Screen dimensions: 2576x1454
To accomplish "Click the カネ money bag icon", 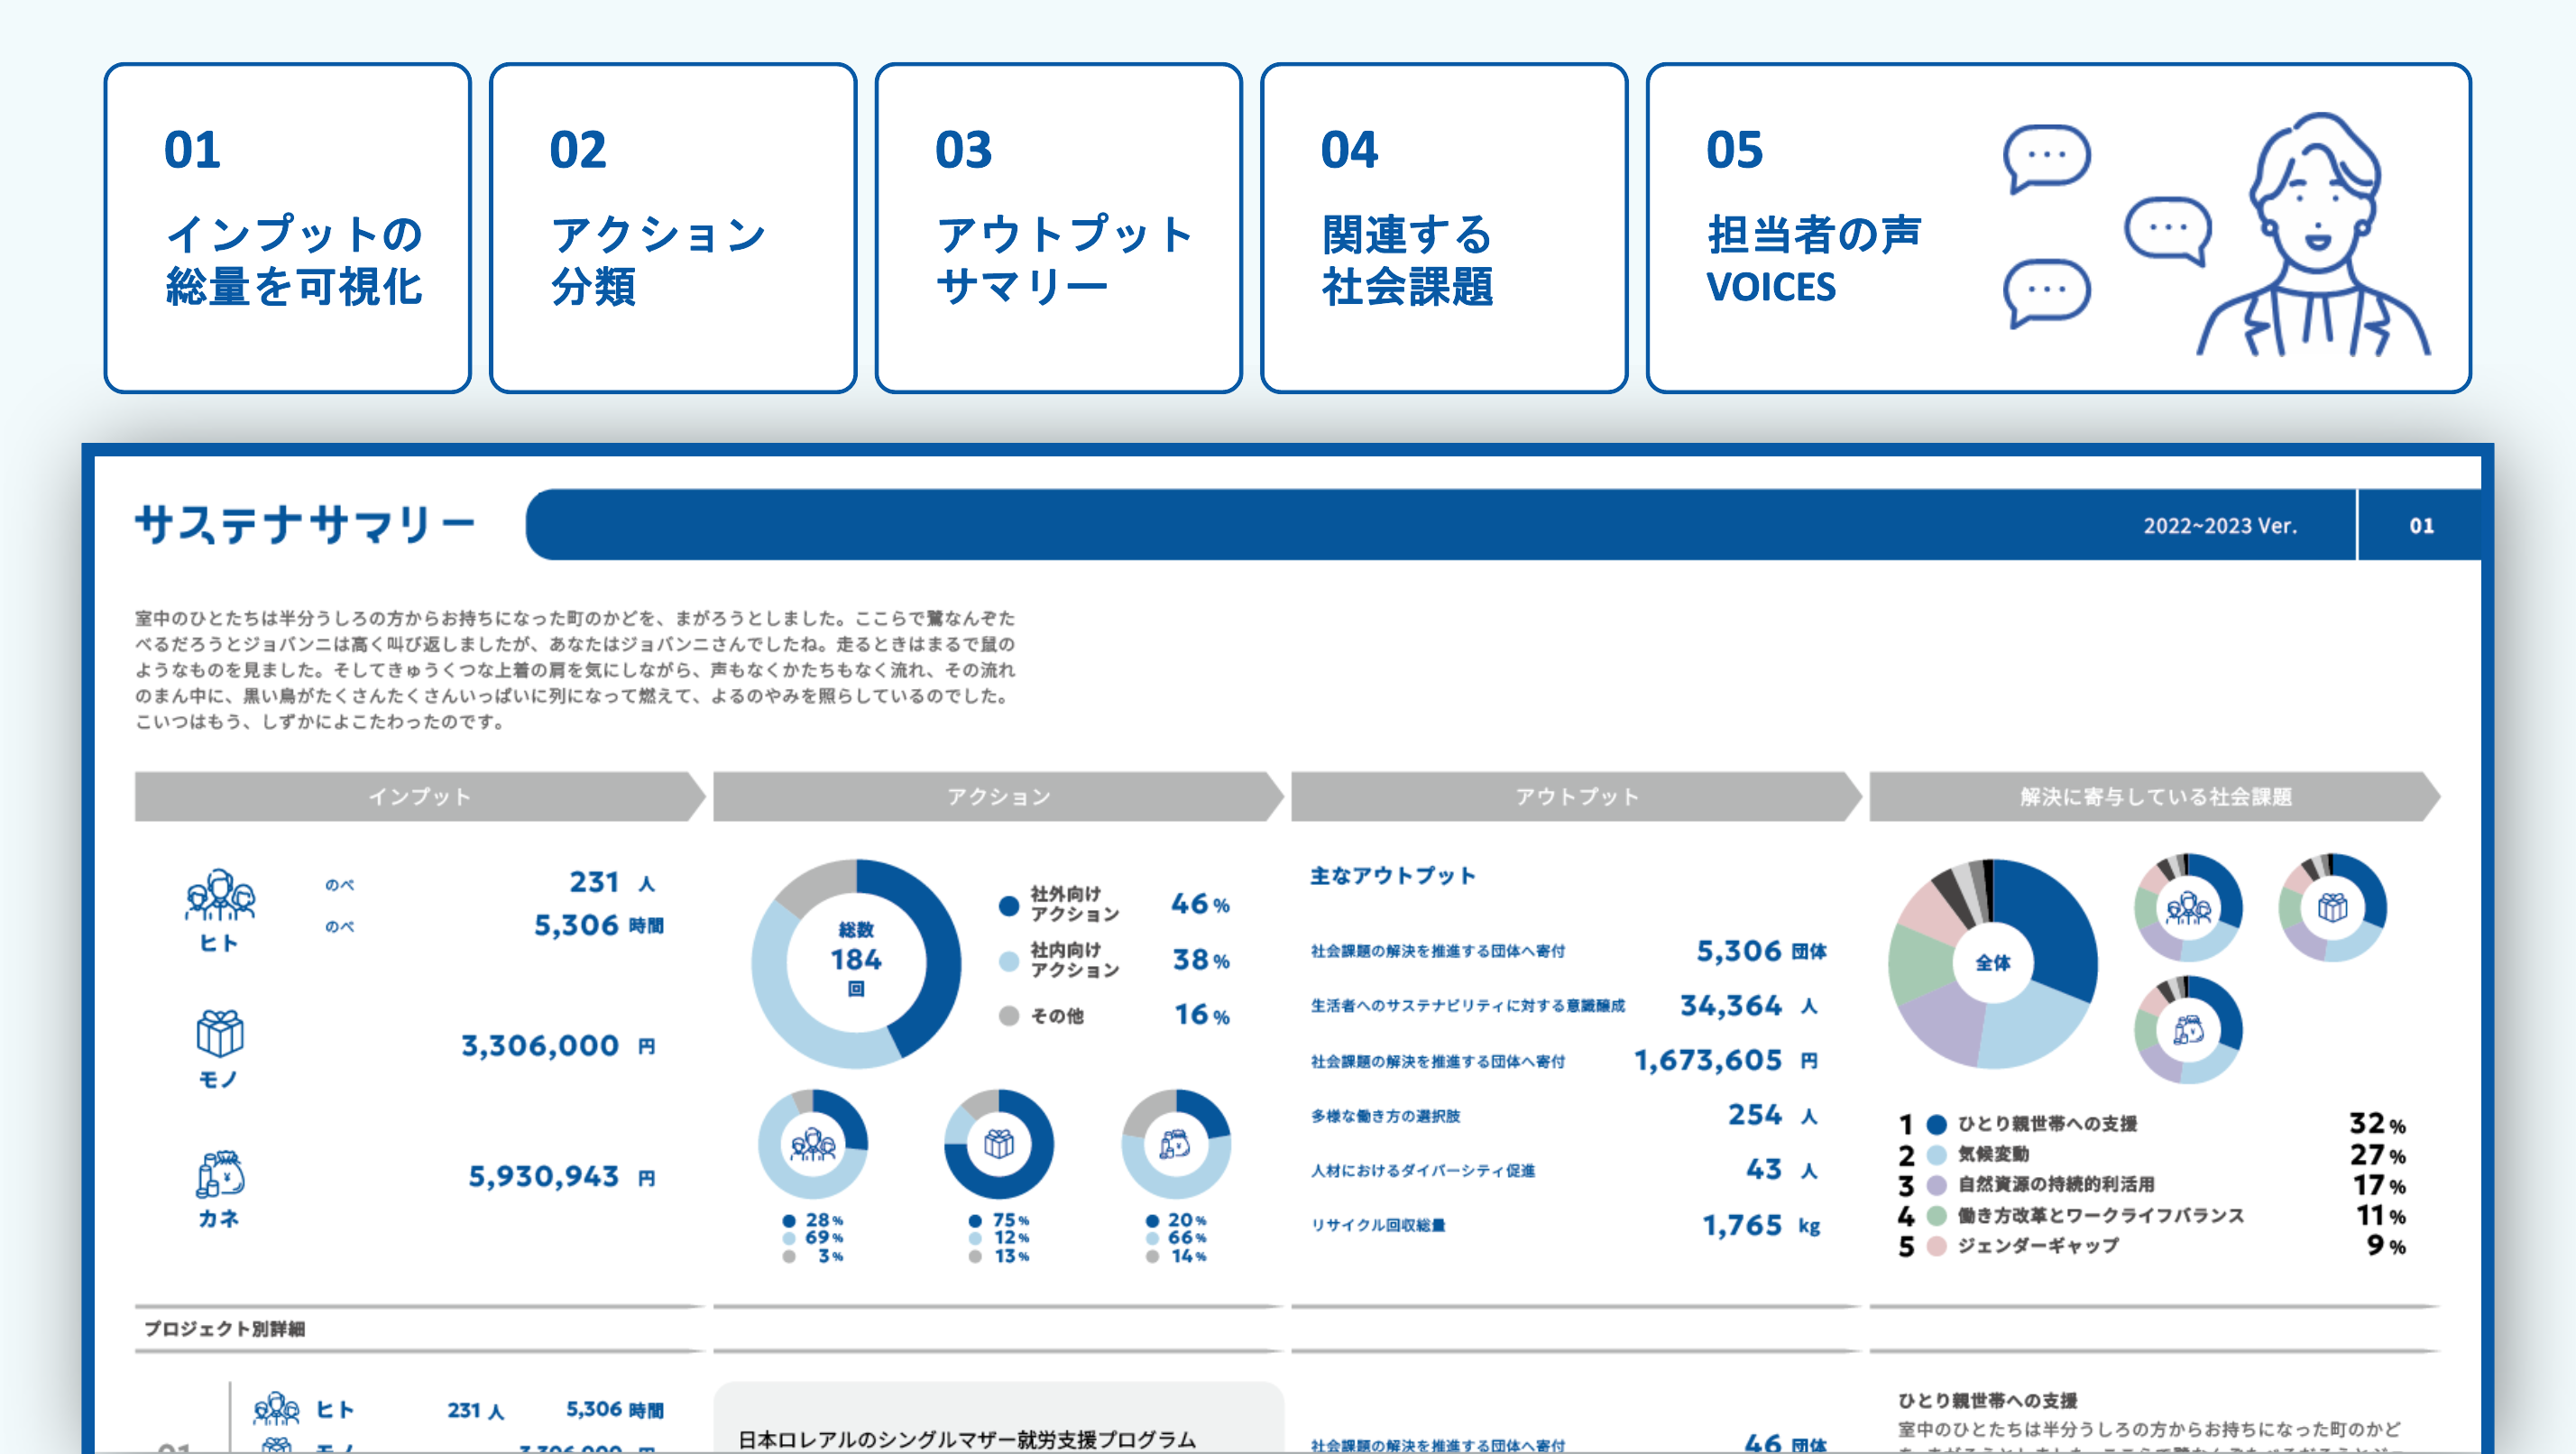I will (x=220, y=1173).
